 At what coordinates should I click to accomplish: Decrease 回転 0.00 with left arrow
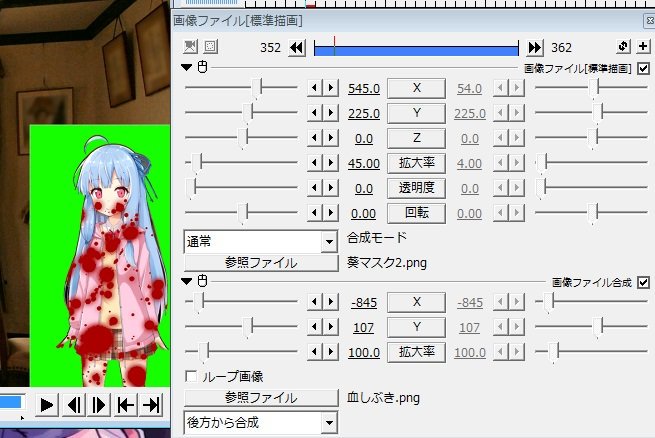point(315,213)
